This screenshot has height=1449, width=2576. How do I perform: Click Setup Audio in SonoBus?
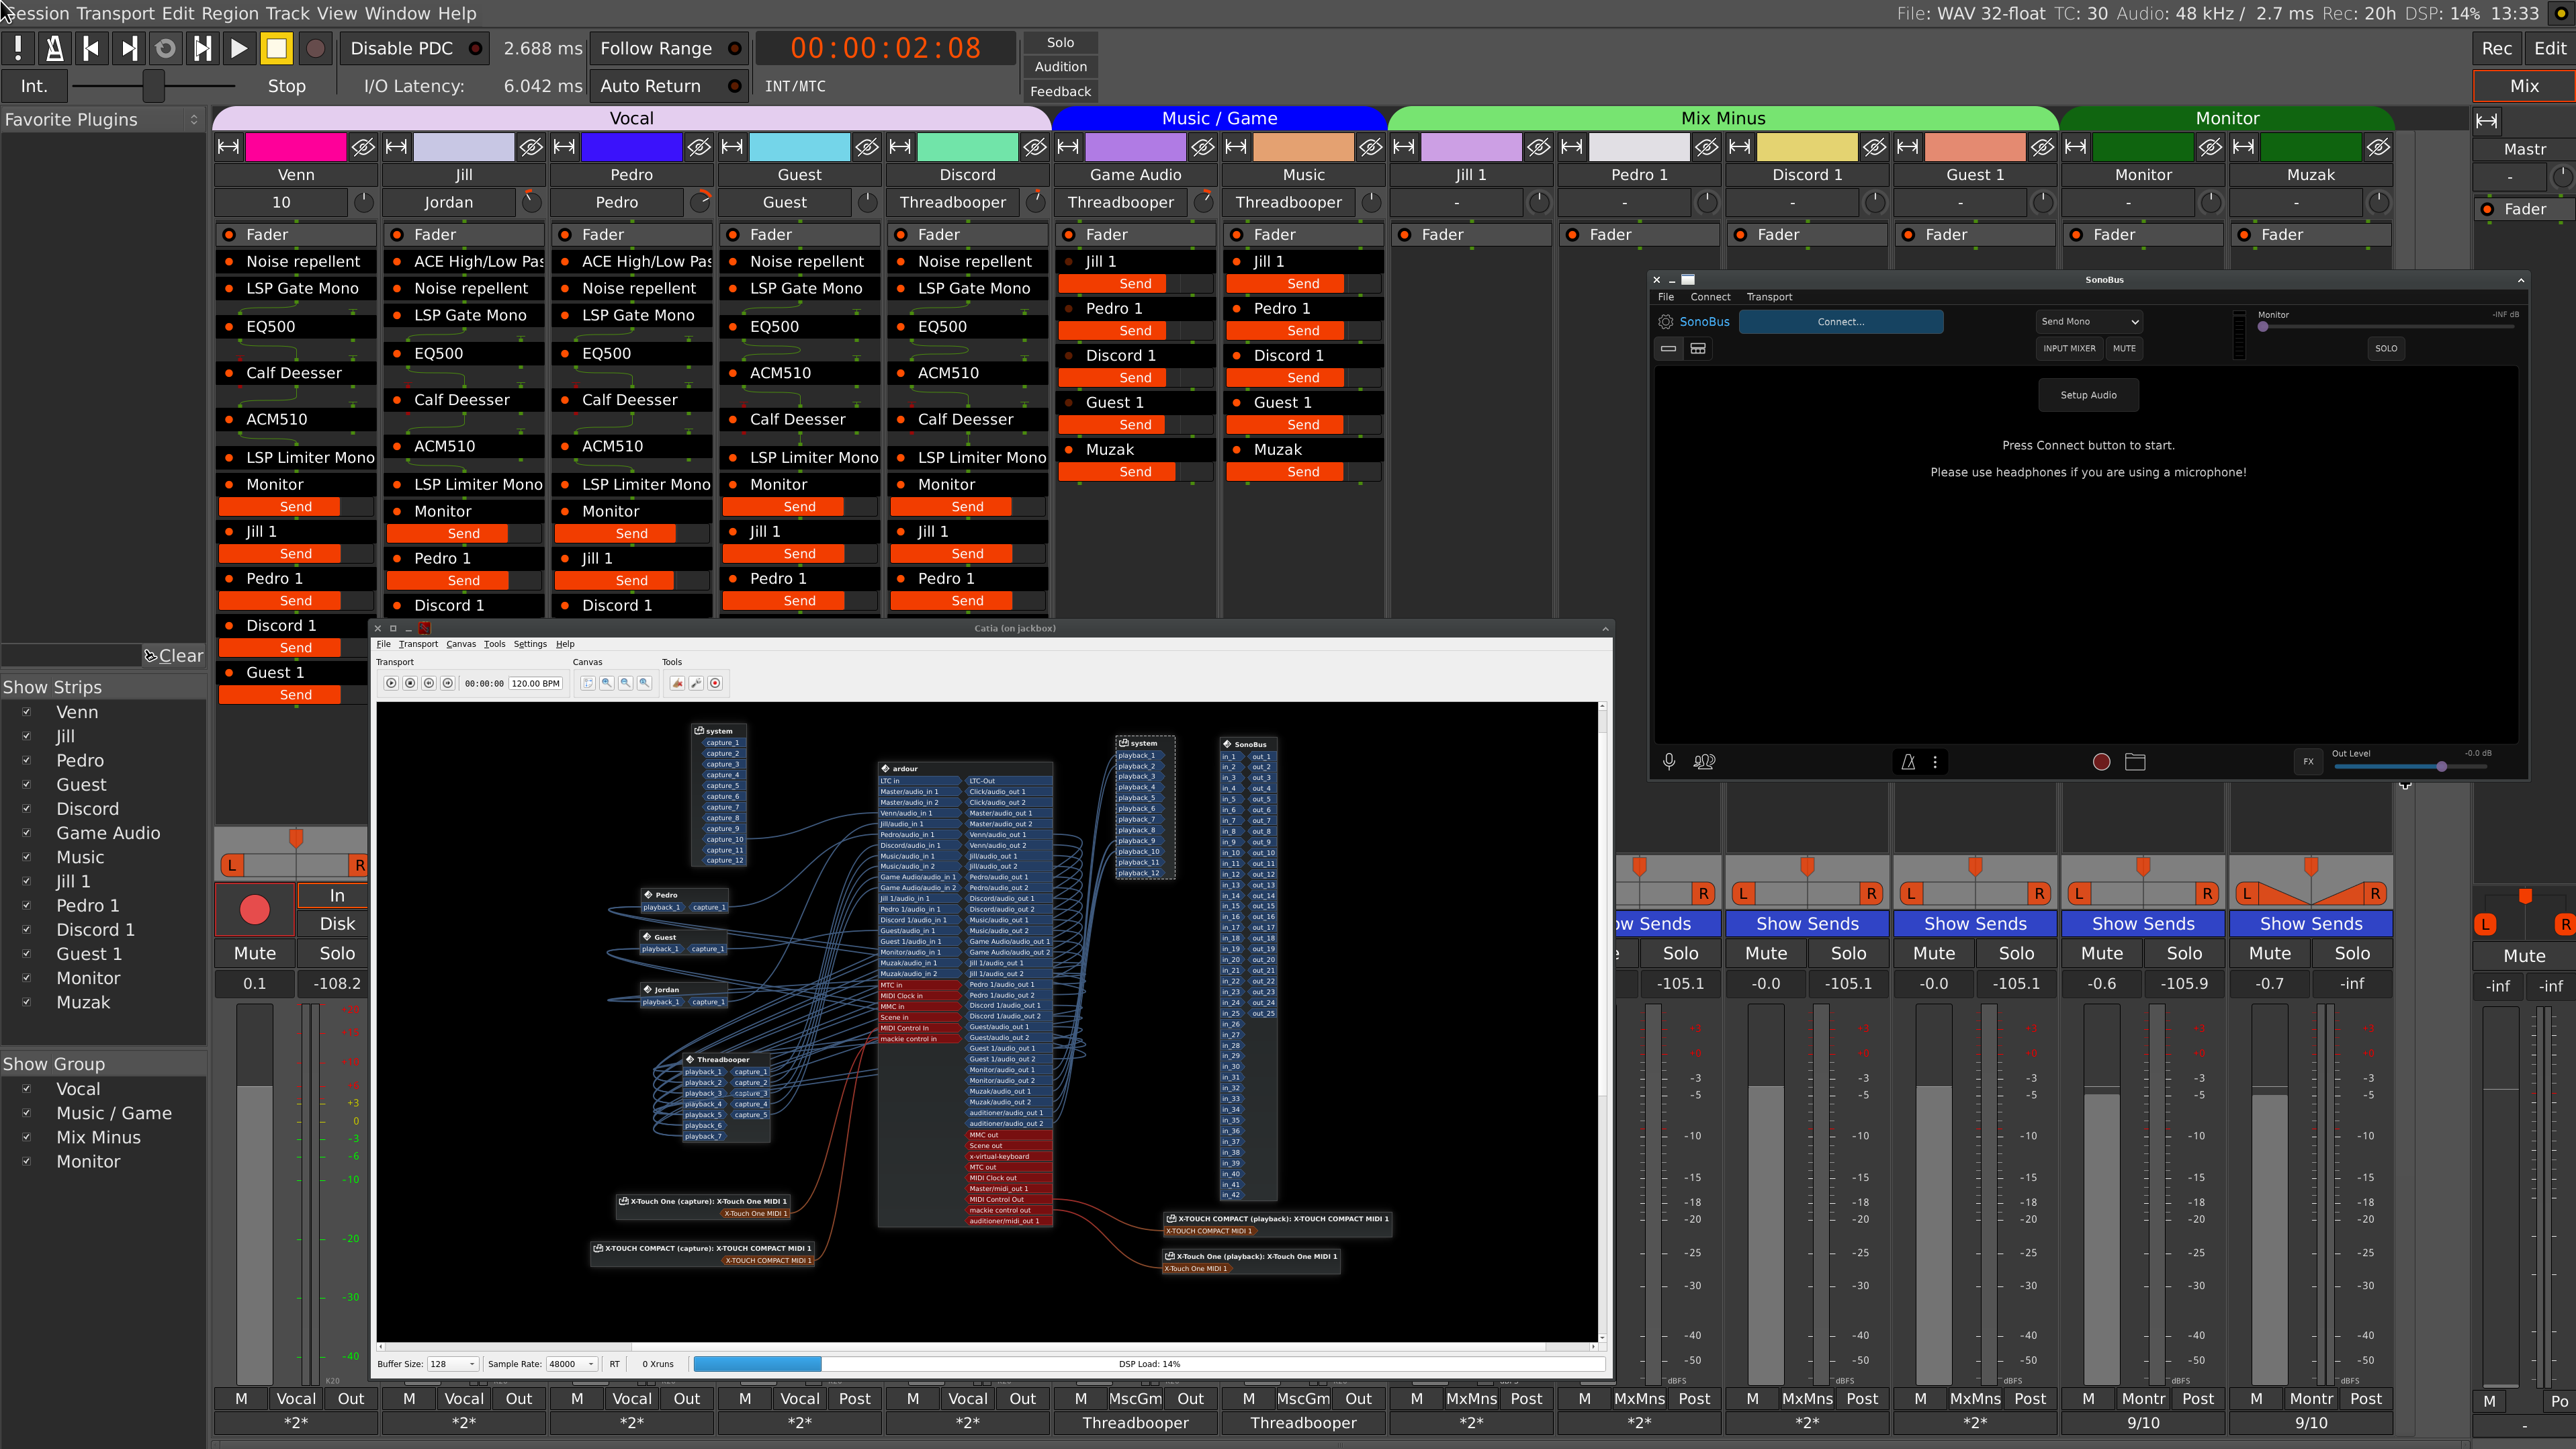coord(2089,394)
